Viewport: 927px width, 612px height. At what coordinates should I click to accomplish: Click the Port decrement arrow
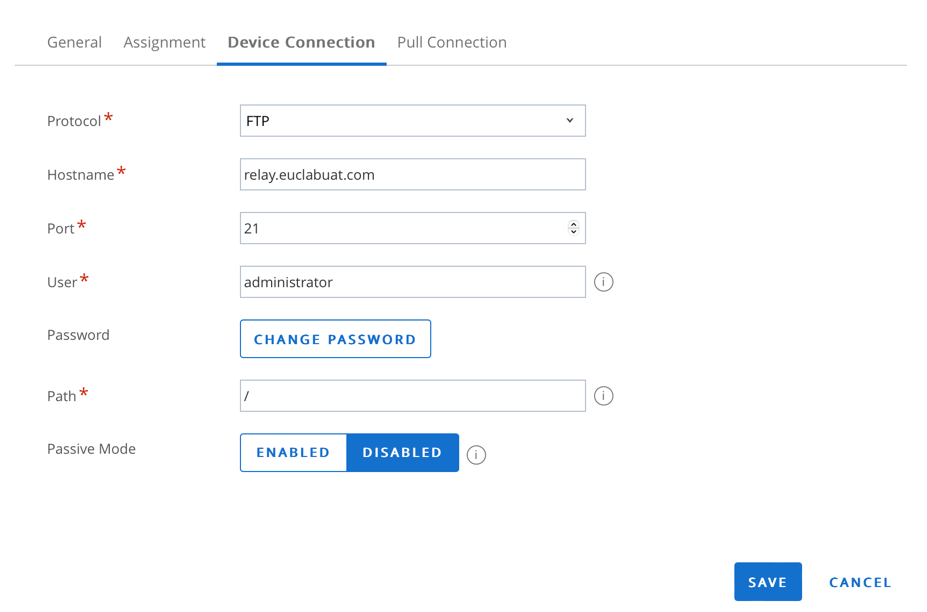(x=573, y=232)
